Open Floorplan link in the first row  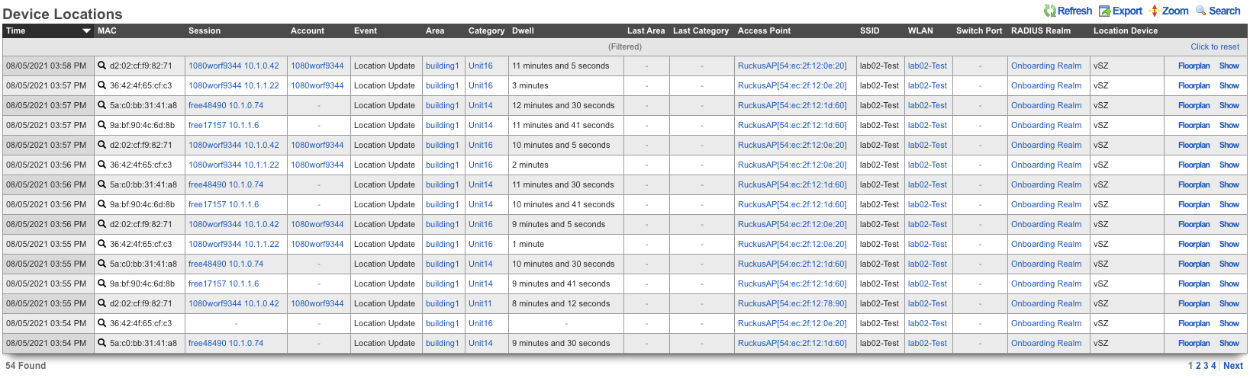pos(1194,65)
